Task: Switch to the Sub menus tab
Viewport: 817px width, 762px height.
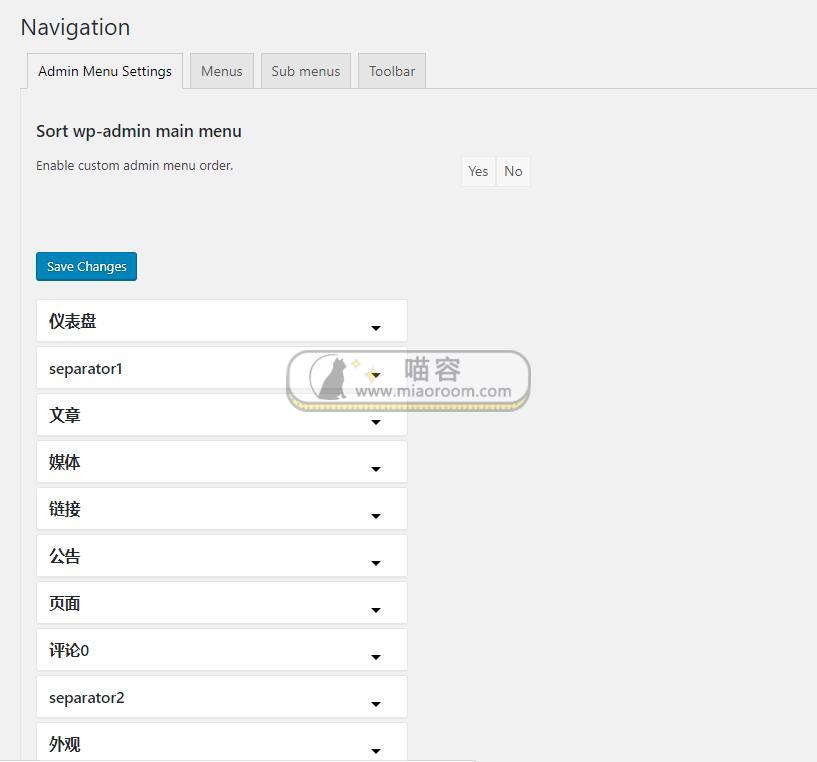Action: point(305,71)
